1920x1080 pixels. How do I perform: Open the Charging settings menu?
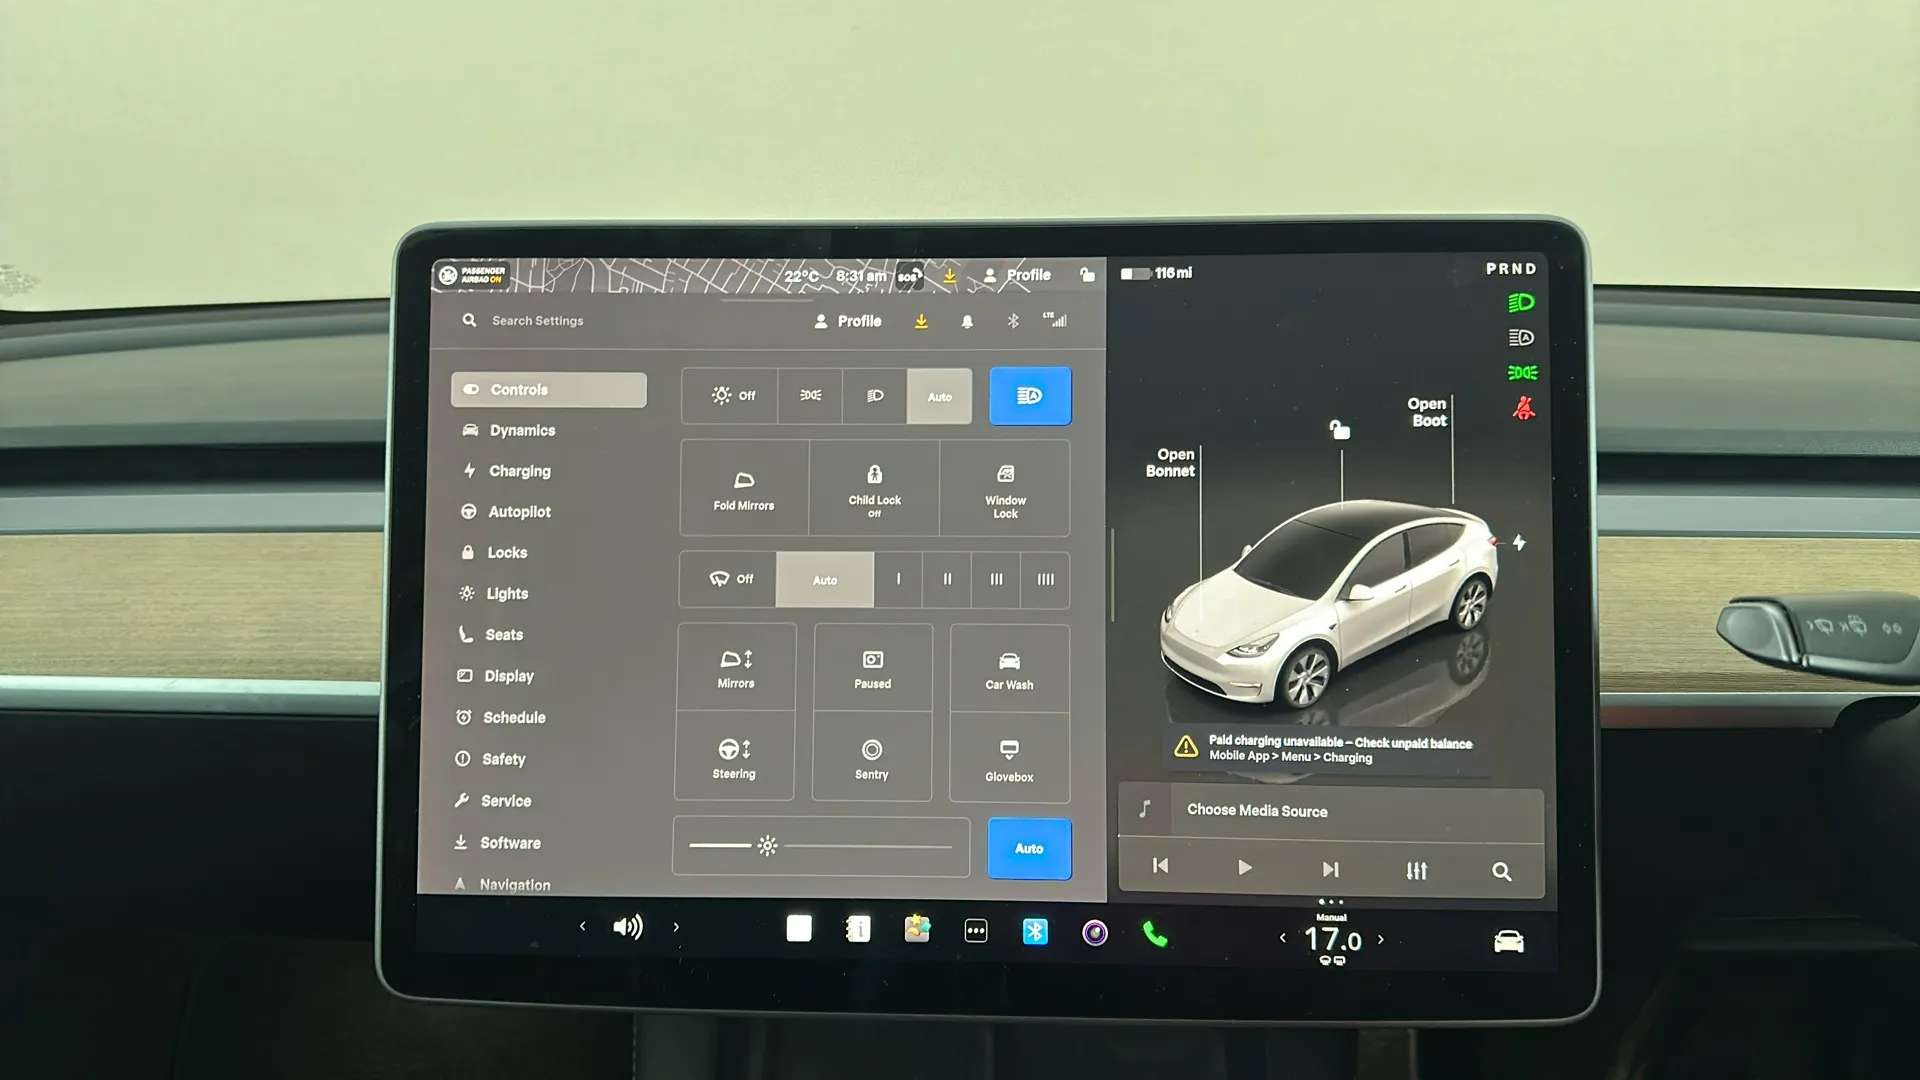pos(506,471)
